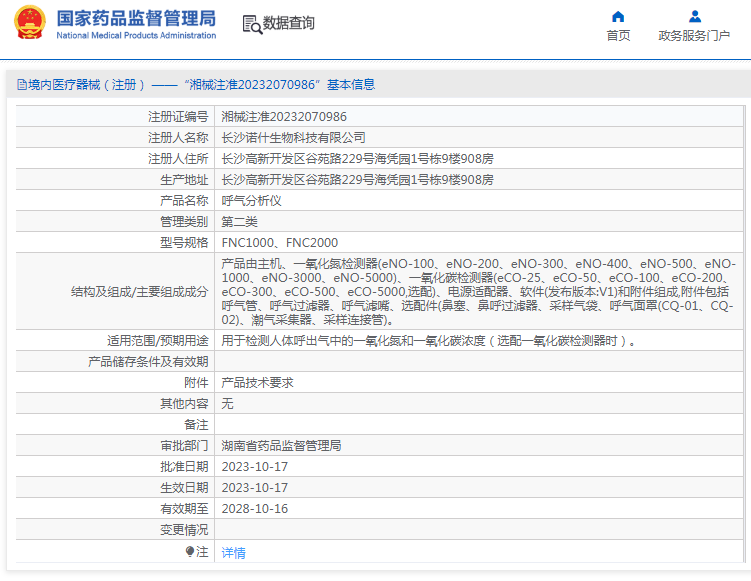Go to 首页 link
This screenshot has width=751, height=581.
(618, 35)
